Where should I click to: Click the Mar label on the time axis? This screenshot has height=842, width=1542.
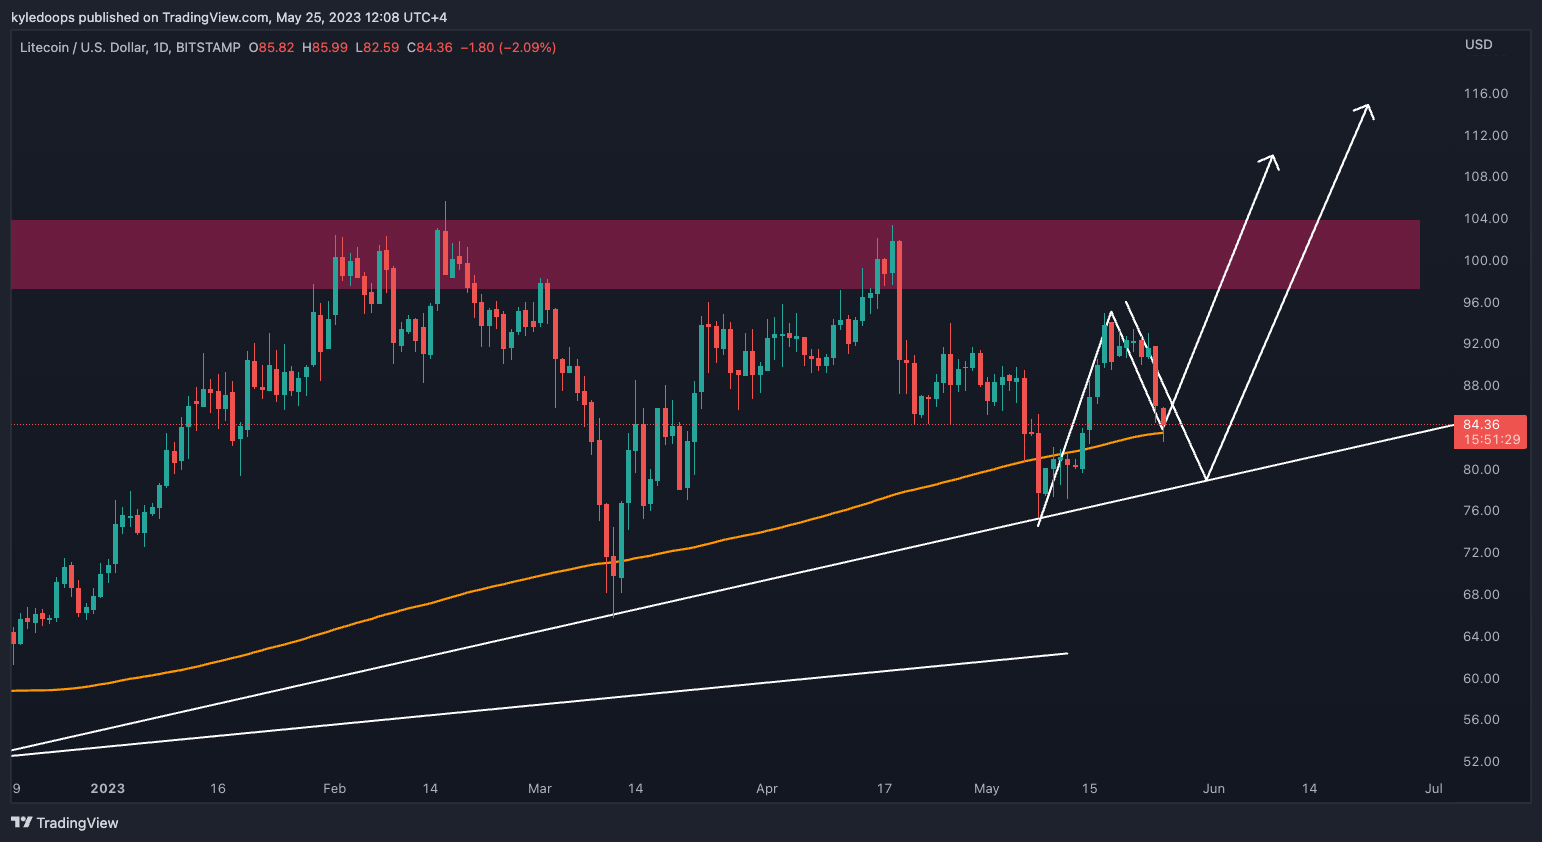(x=540, y=788)
